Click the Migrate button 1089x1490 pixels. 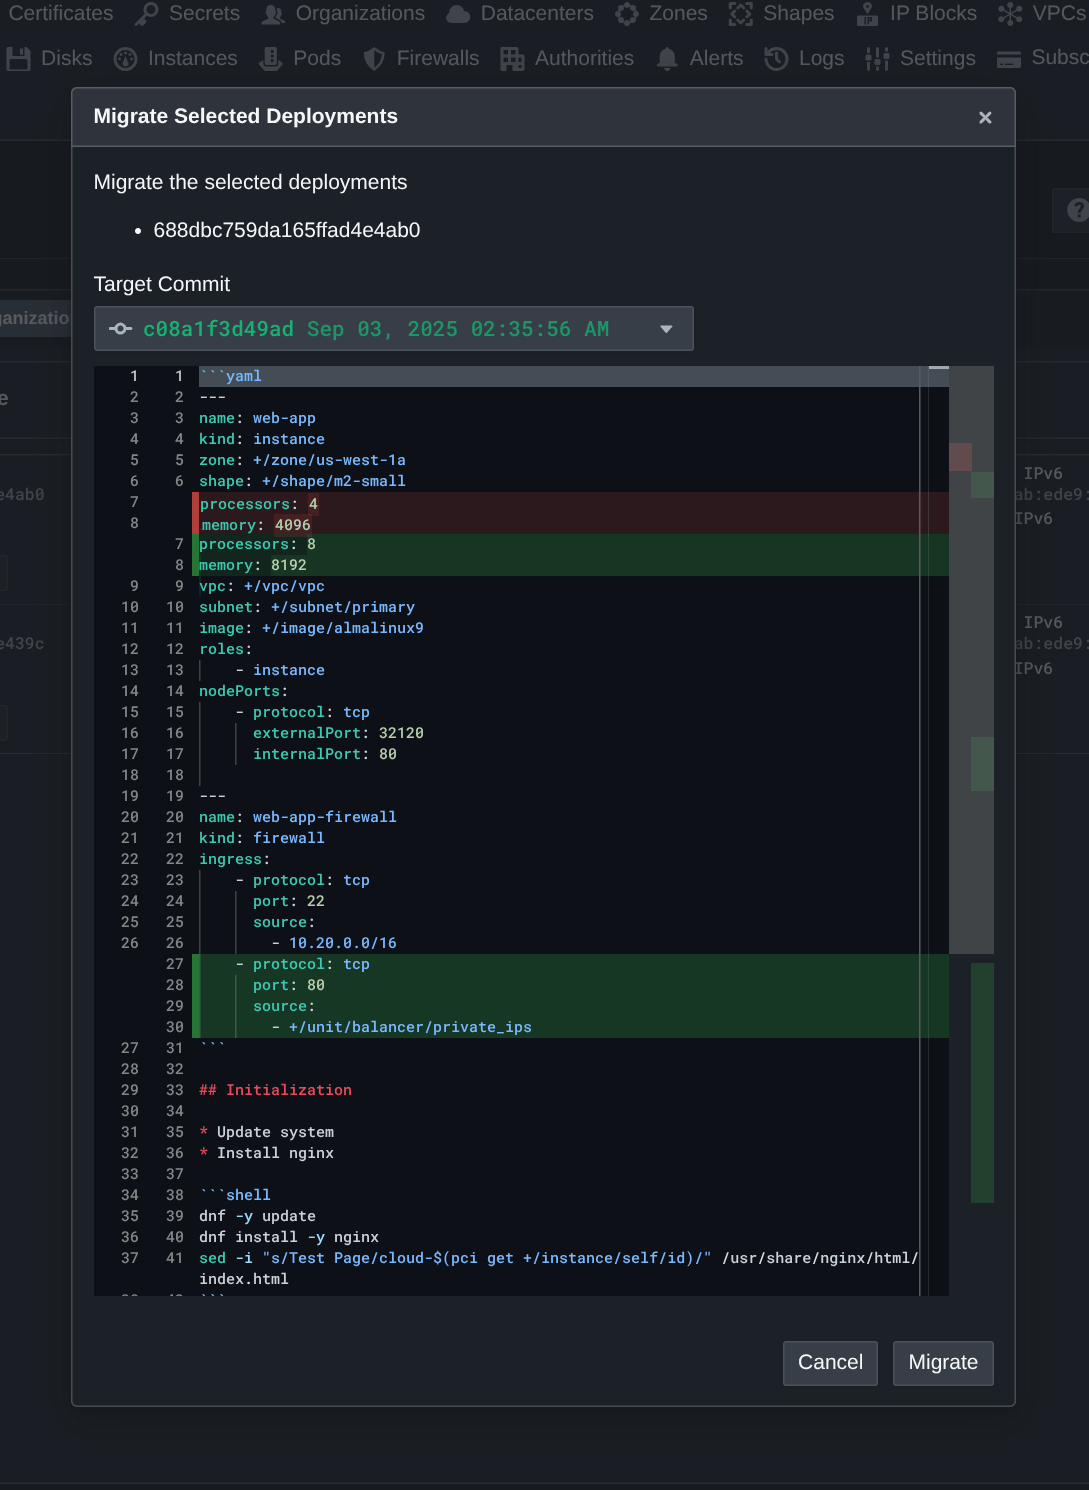942,1362
